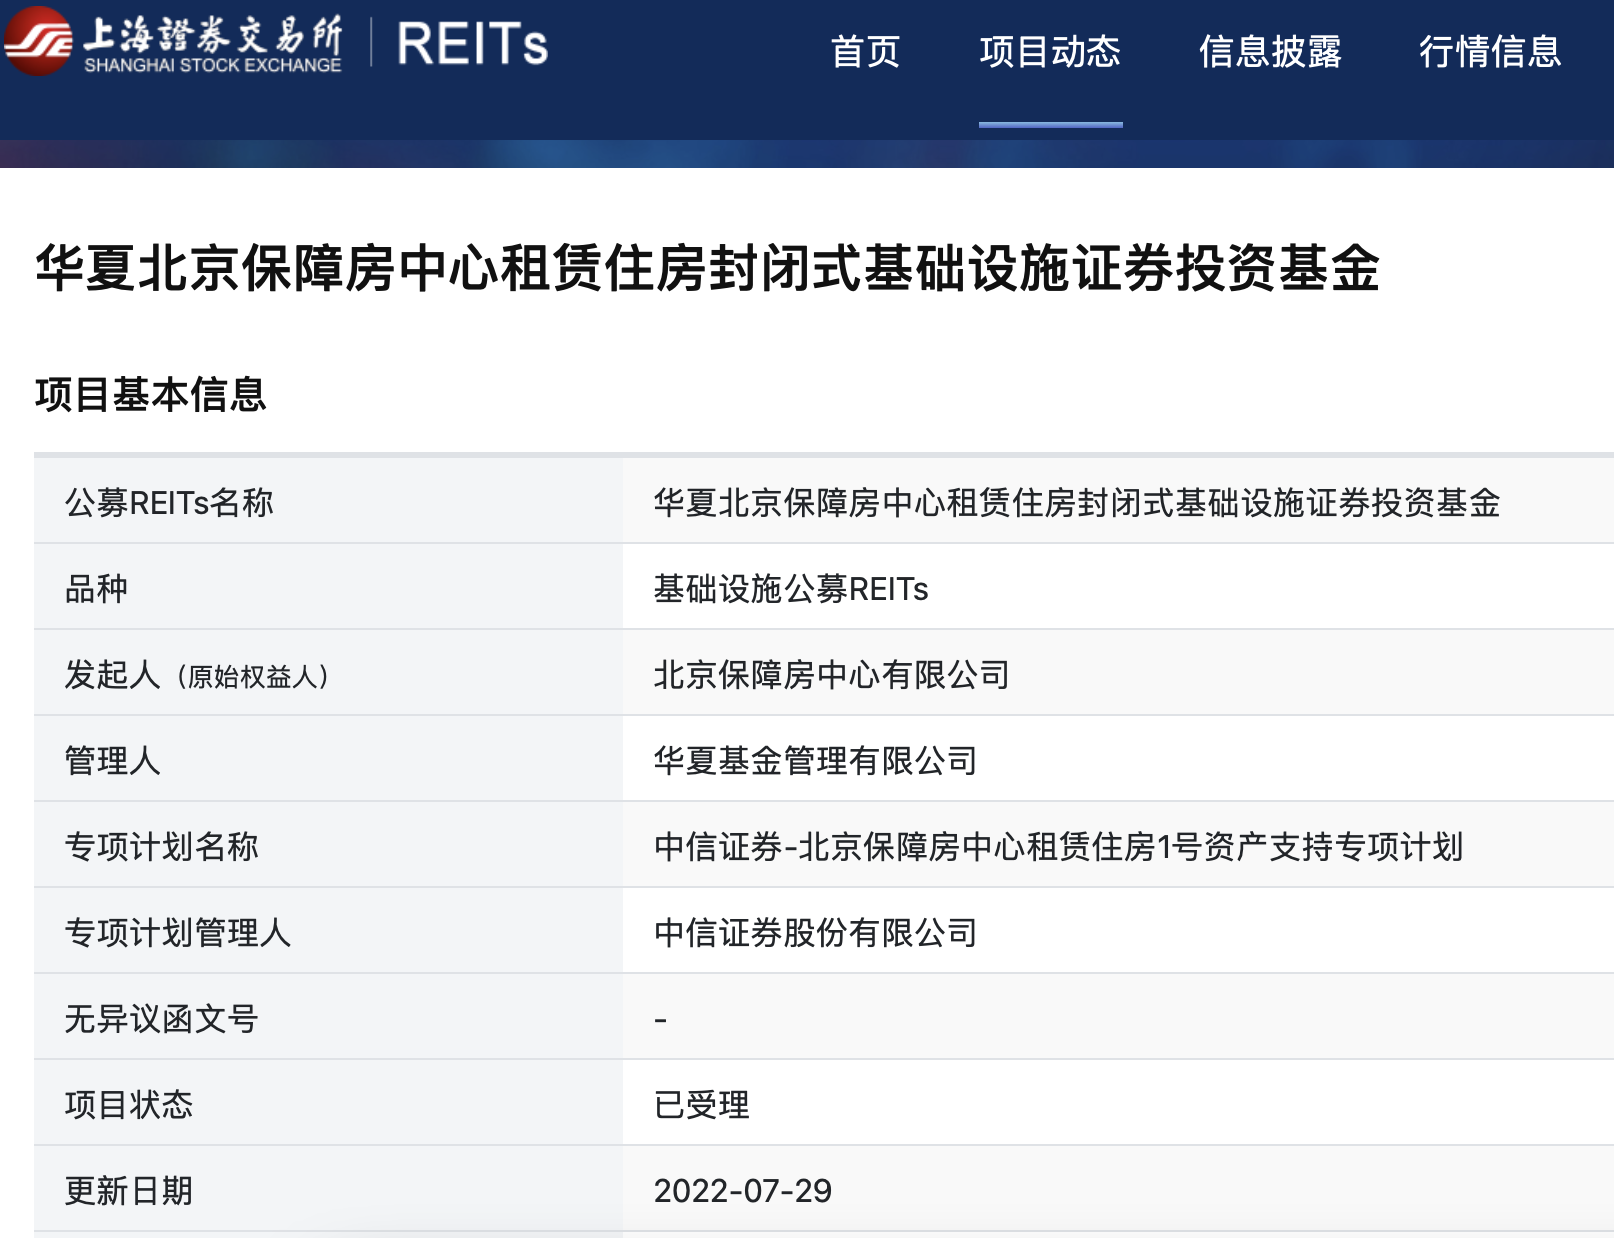
Task: Click the 无异议函文号 row label
Action: pyautogui.click(x=161, y=1019)
